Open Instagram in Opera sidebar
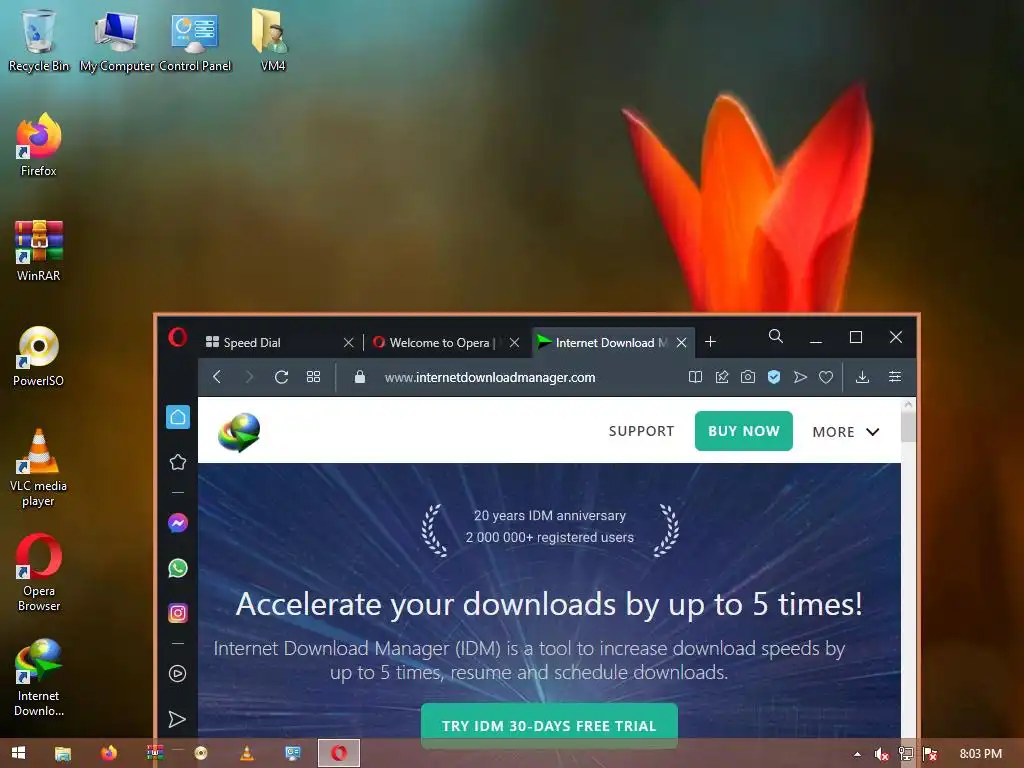 pos(178,613)
